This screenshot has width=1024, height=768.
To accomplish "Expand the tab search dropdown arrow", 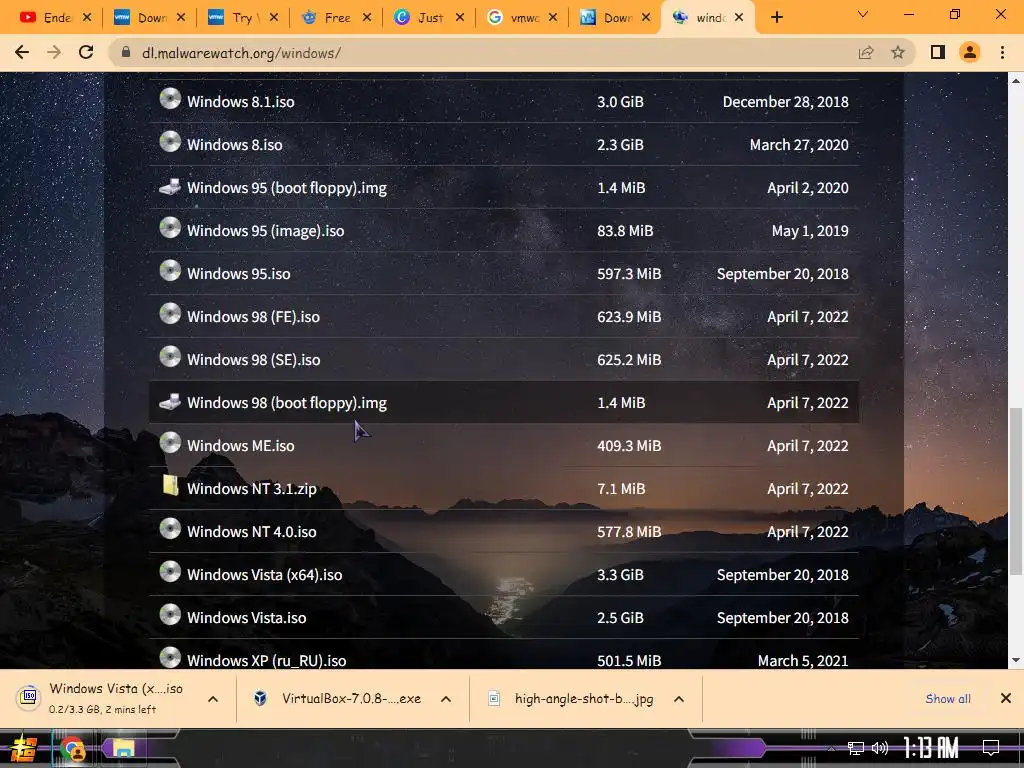I will coord(862,14).
